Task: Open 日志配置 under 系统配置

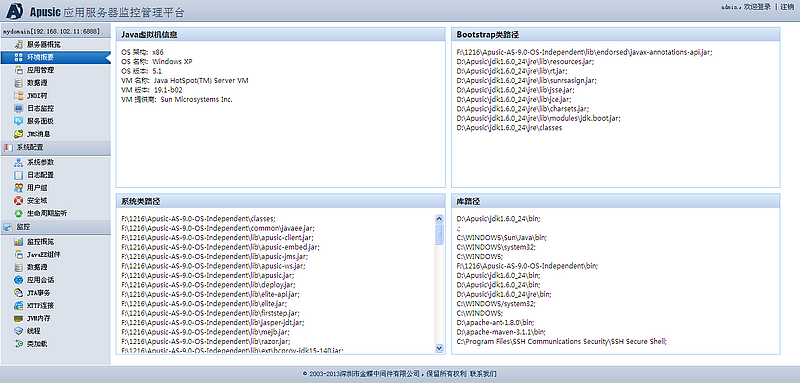Action: pyautogui.click(x=40, y=175)
